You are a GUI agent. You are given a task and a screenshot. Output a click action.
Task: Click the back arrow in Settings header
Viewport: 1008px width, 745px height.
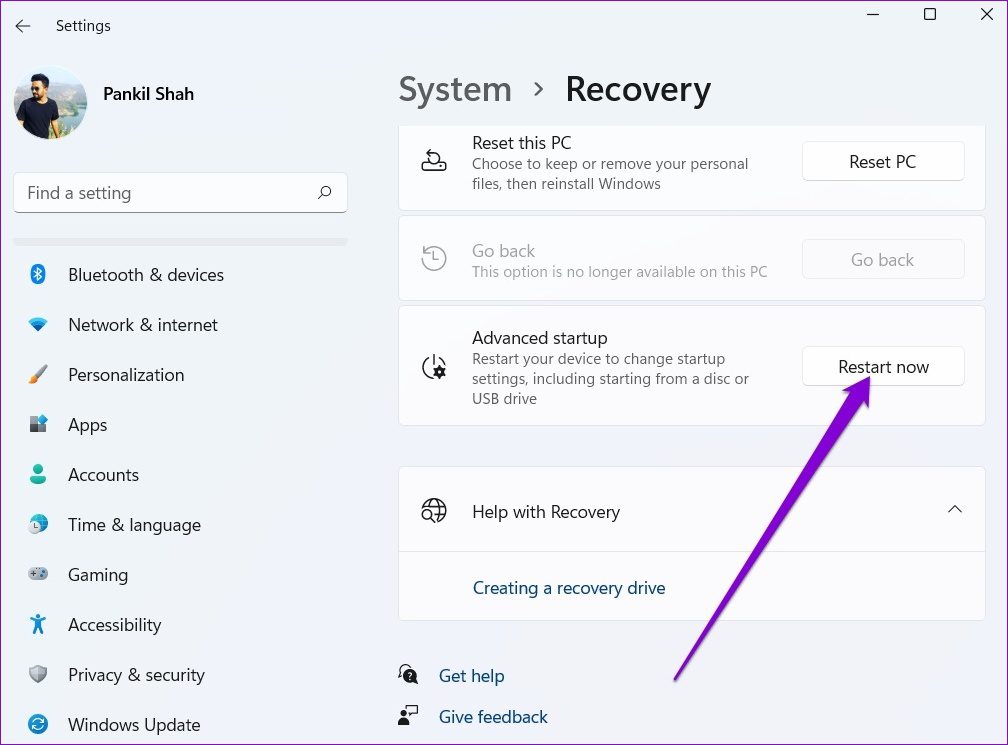click(x=23, y=26)
